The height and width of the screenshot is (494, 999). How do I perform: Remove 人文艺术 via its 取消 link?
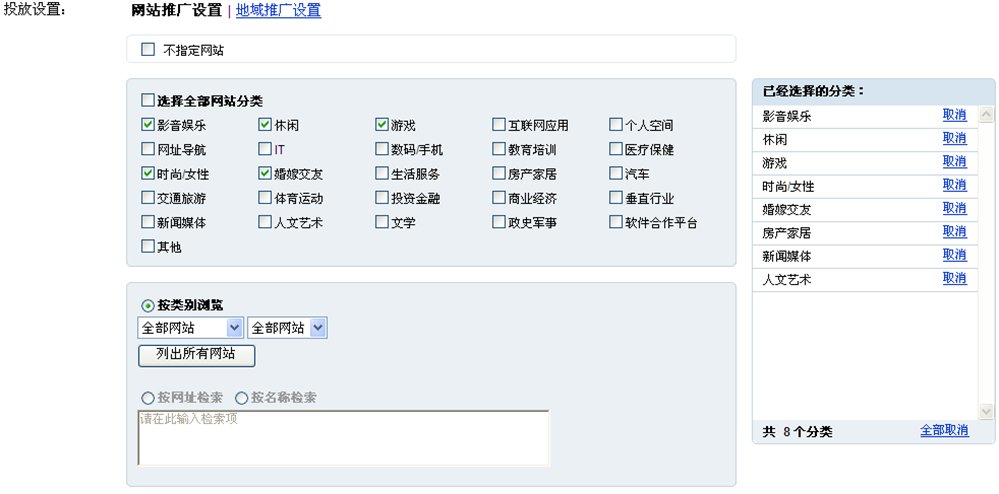(x=954, y=279)
